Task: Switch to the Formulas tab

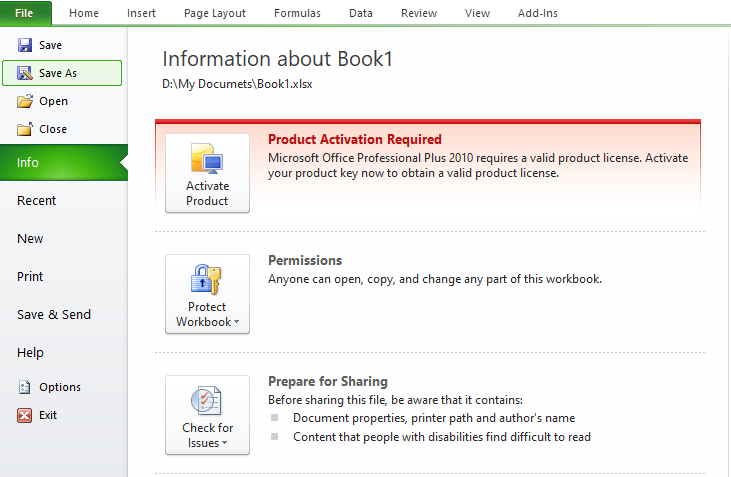Action: tap(297, 13)
